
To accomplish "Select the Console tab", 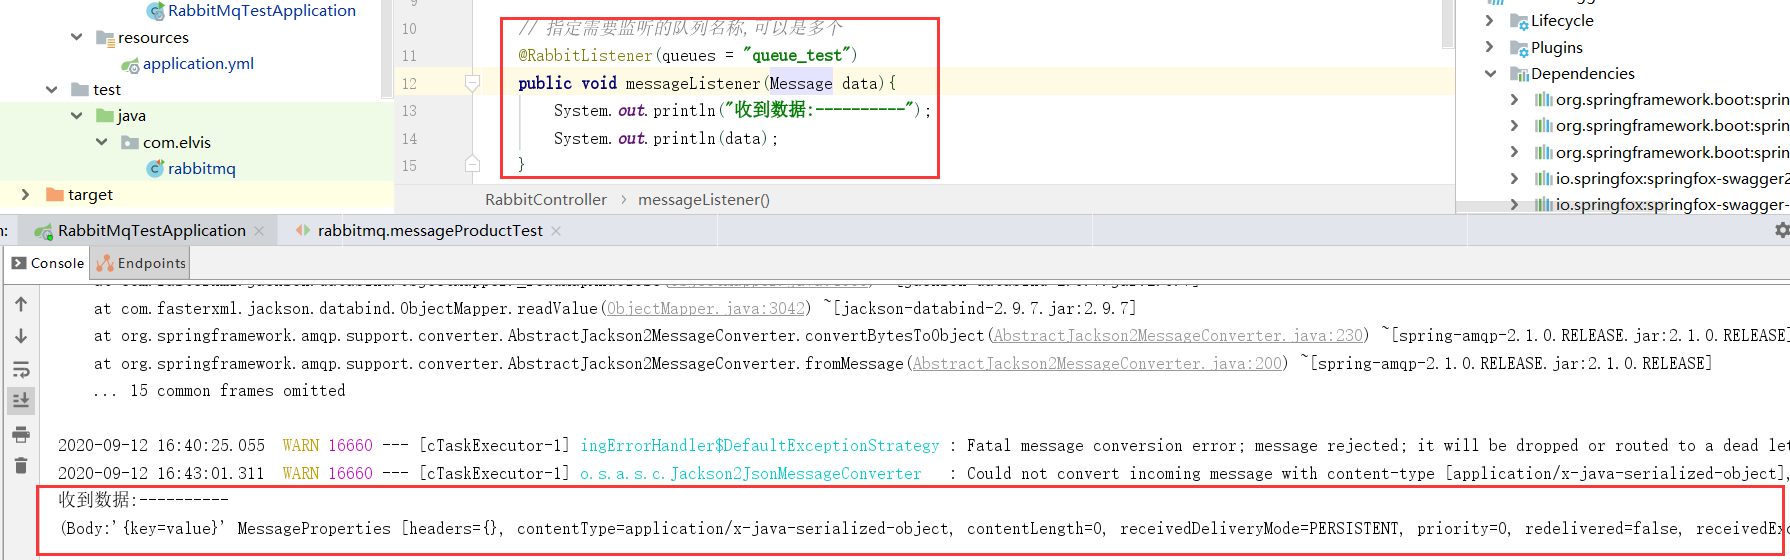I will 47,263.
